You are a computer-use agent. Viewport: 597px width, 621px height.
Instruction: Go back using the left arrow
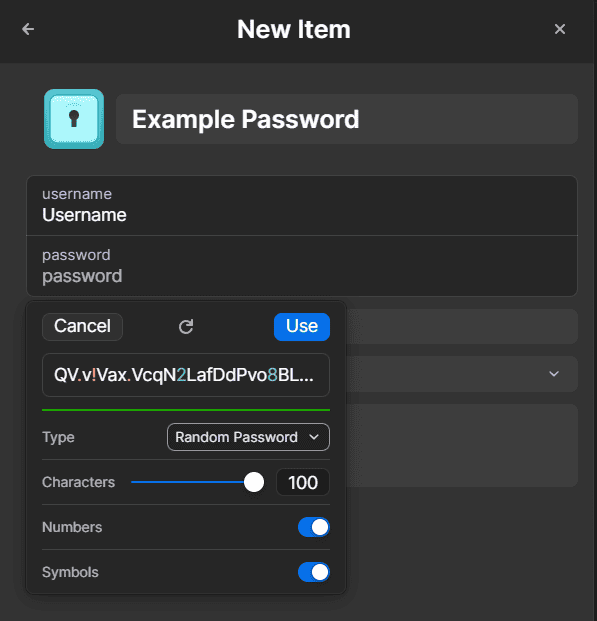click(28, 29)
